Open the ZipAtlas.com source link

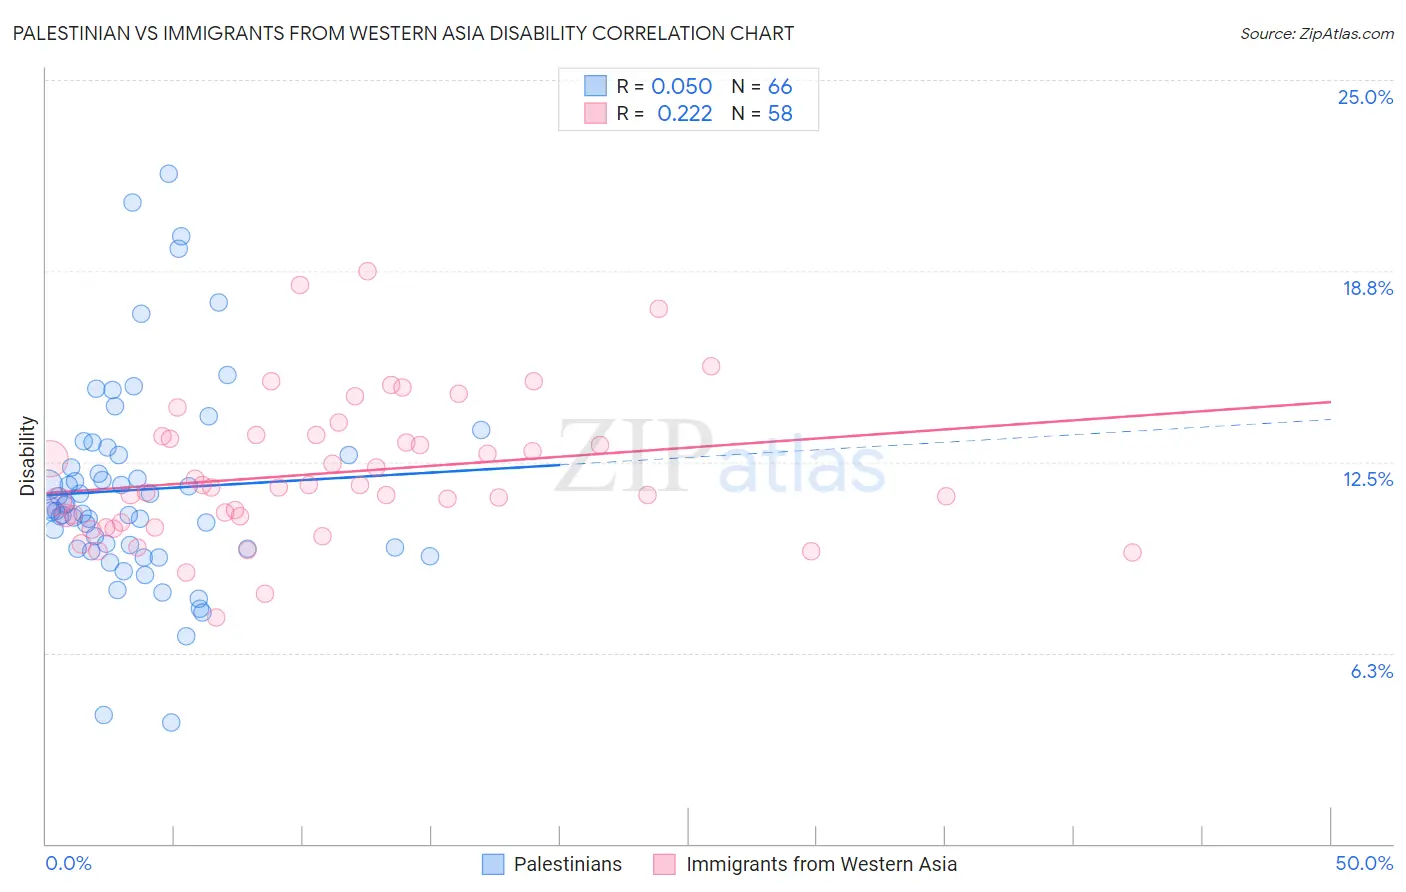(1317, 33)
